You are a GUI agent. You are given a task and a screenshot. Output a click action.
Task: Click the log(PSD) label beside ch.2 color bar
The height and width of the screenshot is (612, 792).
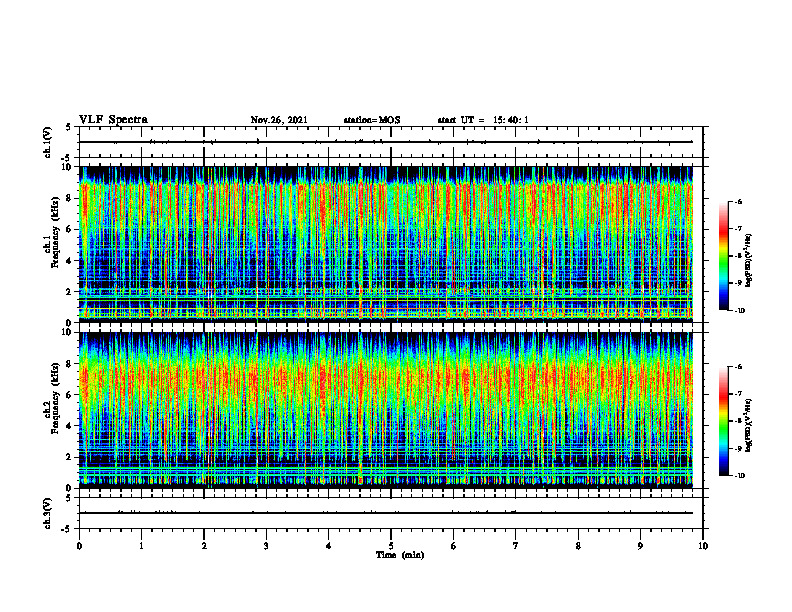(749, 425)
